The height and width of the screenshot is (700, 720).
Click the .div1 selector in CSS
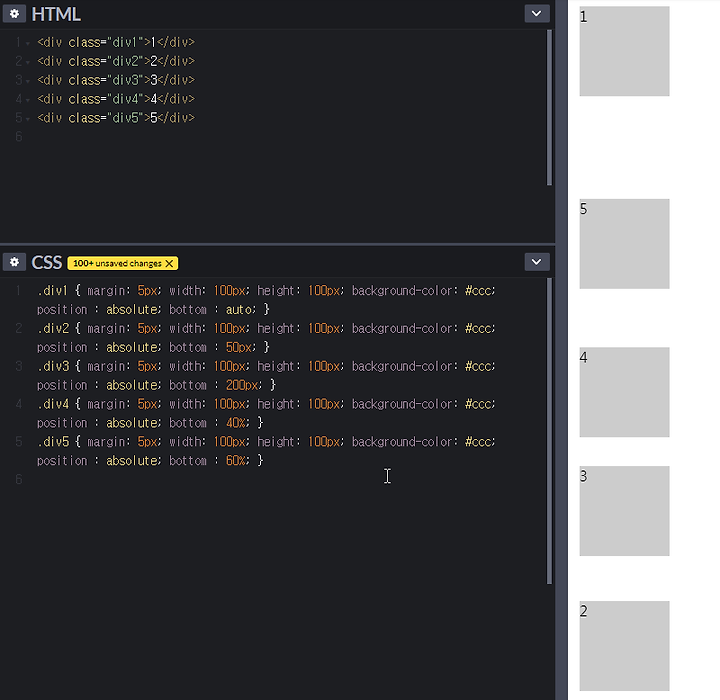(53, 291)
